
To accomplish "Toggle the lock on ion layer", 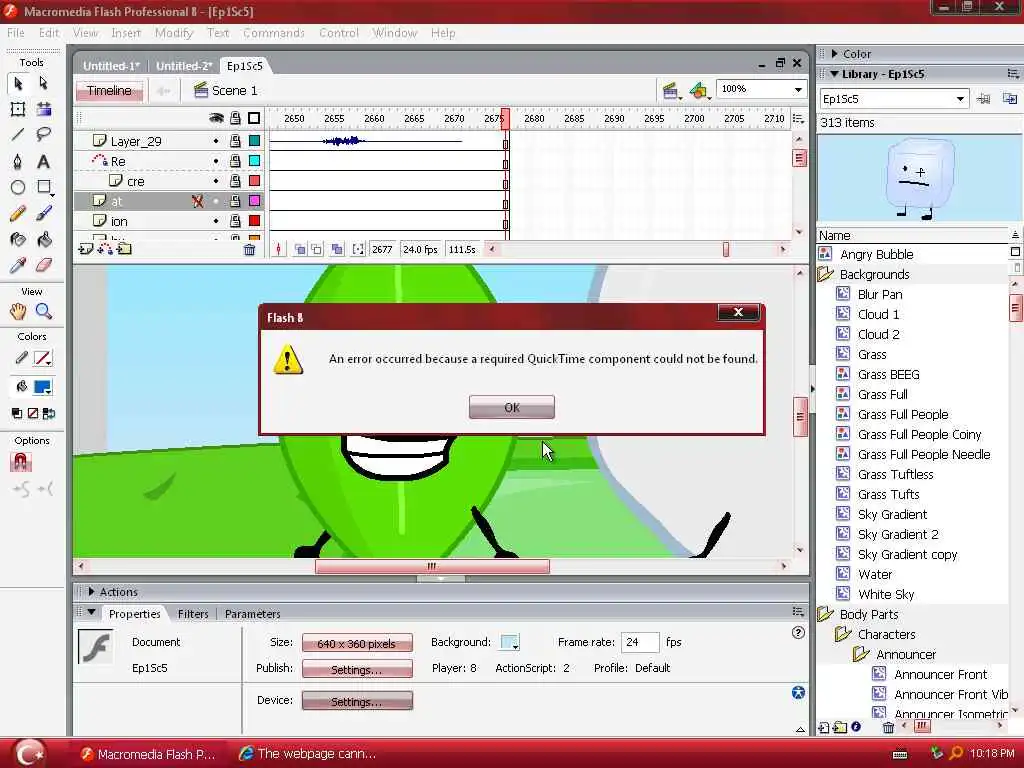I will pos(235,221).
